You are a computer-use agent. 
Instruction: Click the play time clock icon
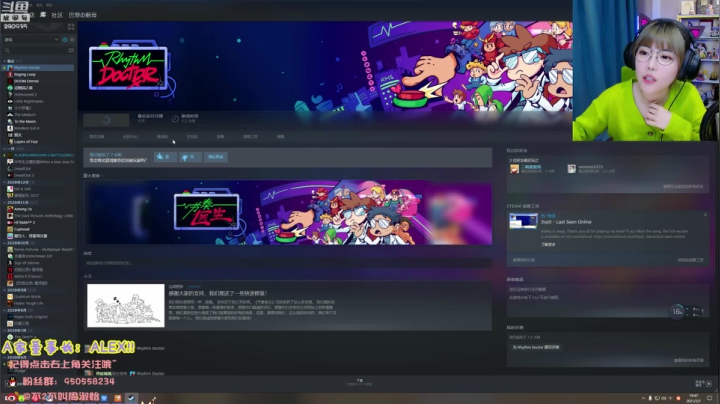[175, 119]
